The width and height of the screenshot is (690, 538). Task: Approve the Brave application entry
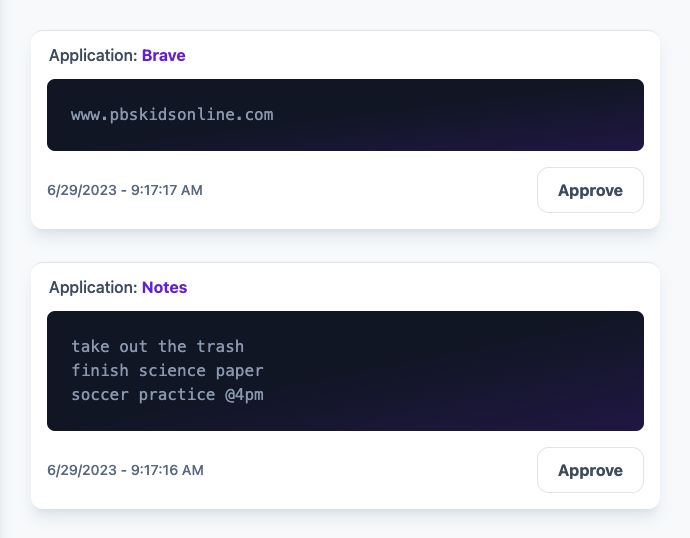590,190
